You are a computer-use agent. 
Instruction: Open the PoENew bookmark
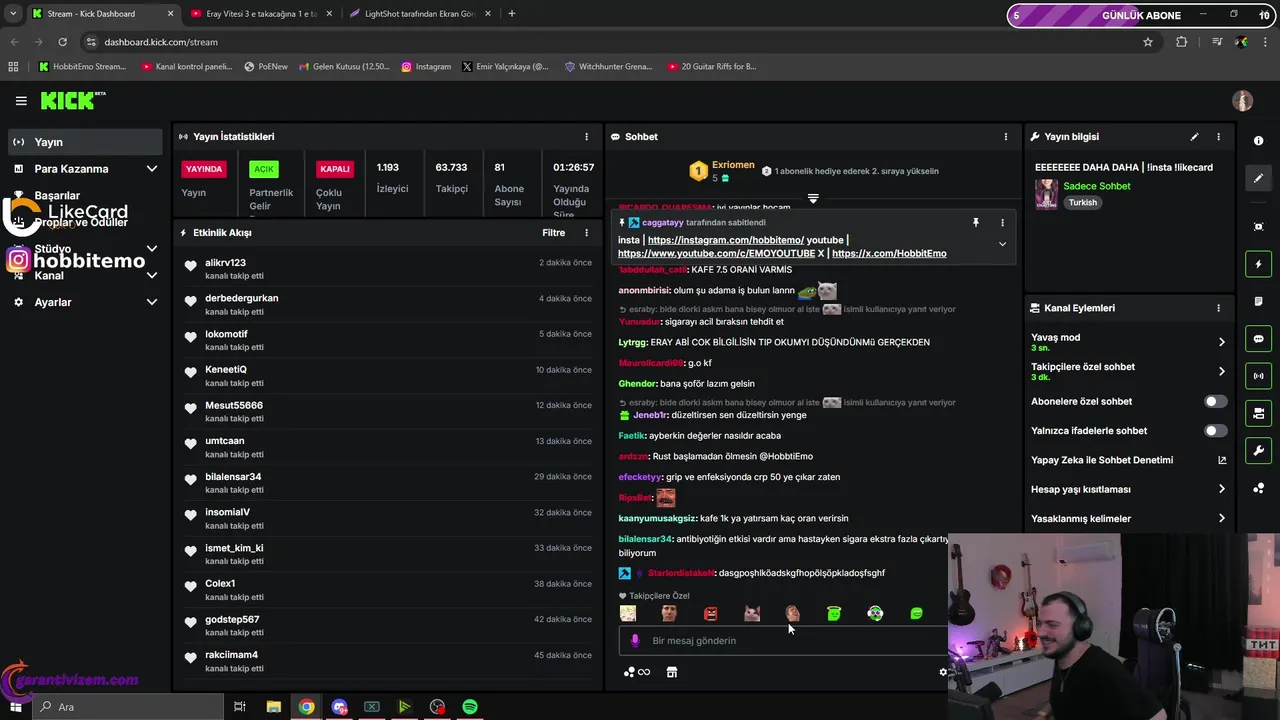pyautogui.click(x=266, y=67)
